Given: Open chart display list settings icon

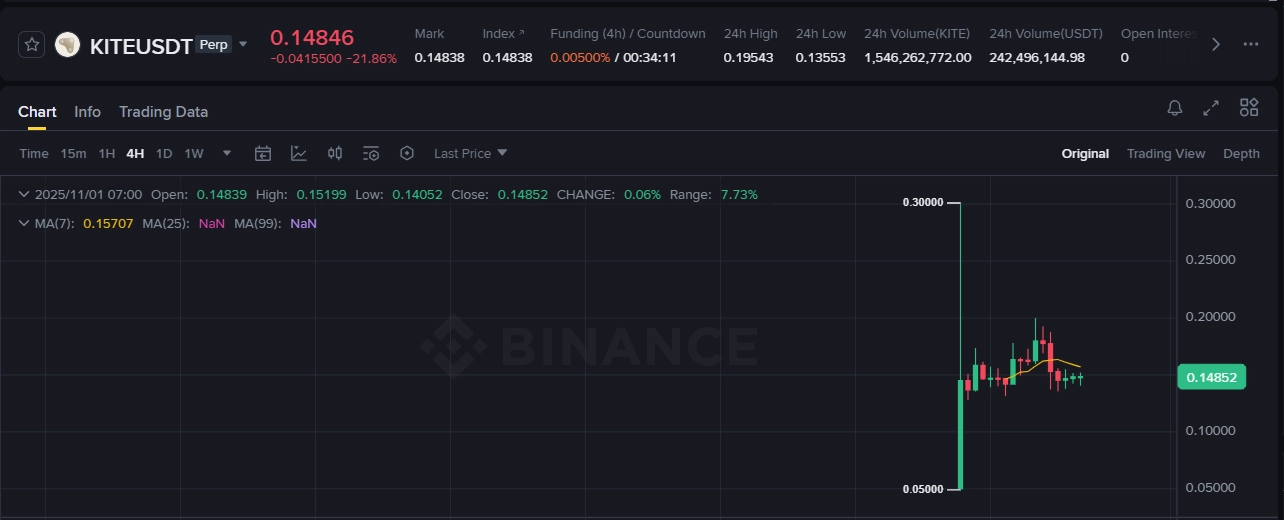Looking at the screenshot, I should (x=371, y=153).
